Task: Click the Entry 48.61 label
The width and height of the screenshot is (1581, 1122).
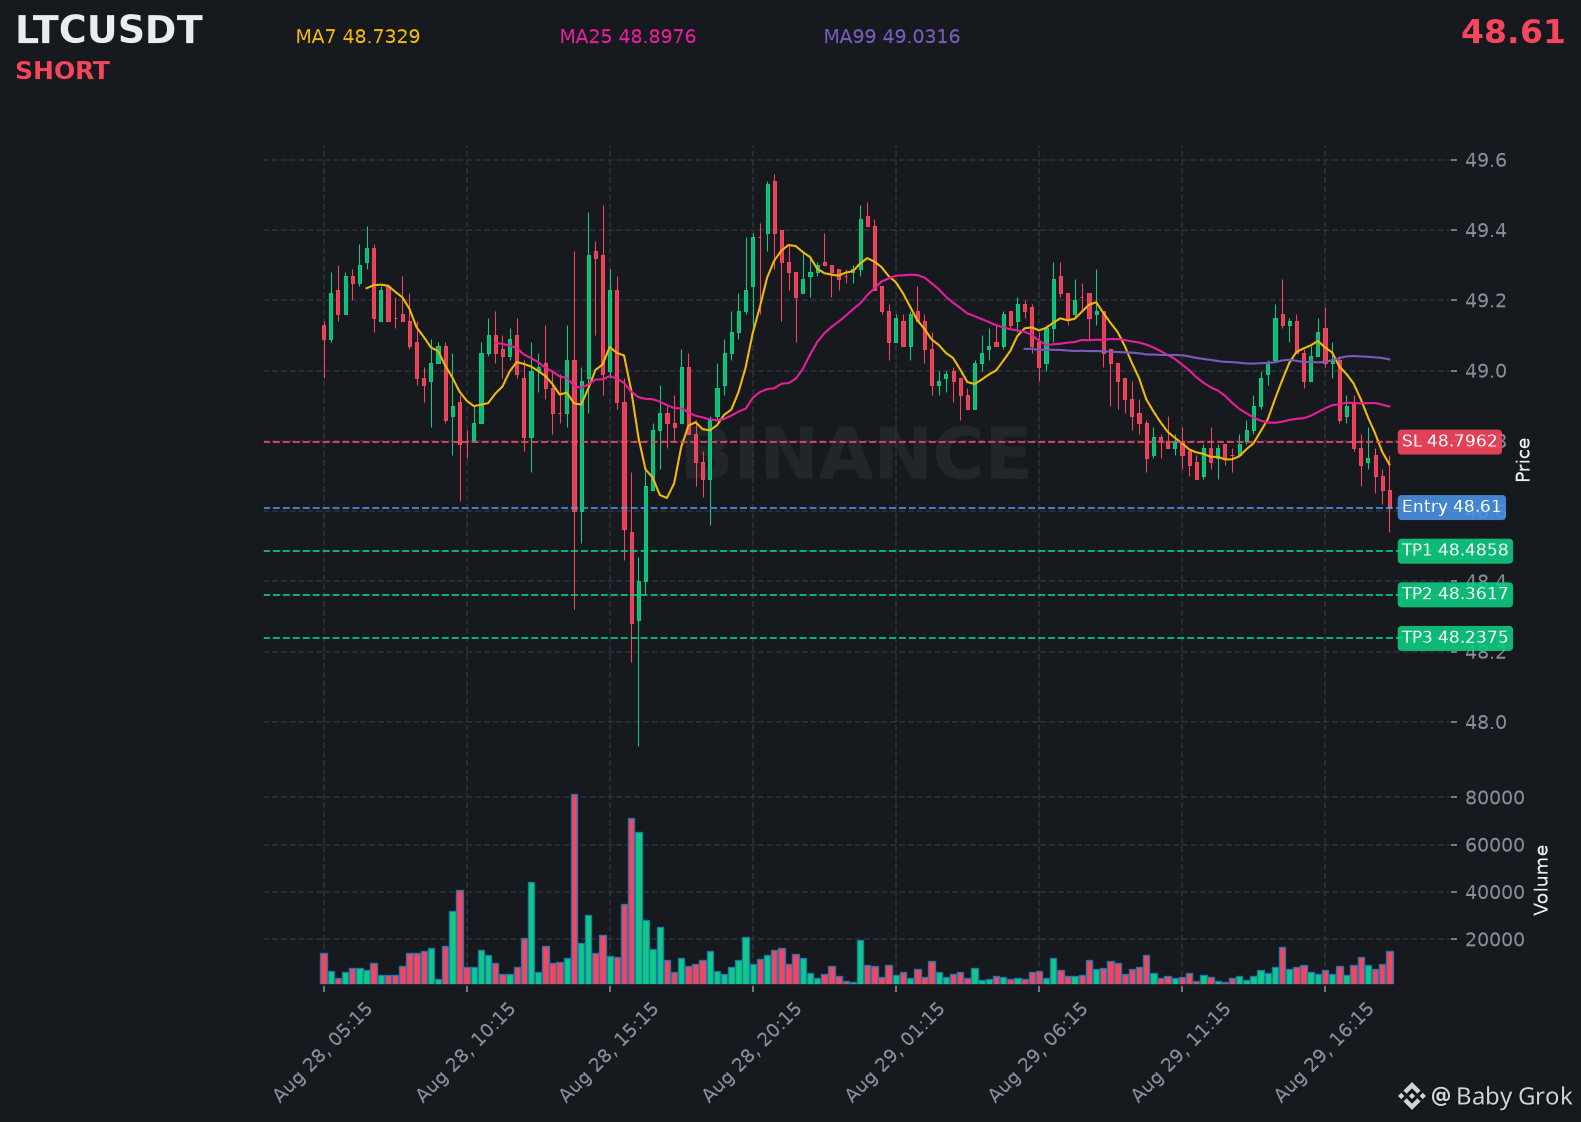Action: pyautogui.click(x=1451, y=507)
